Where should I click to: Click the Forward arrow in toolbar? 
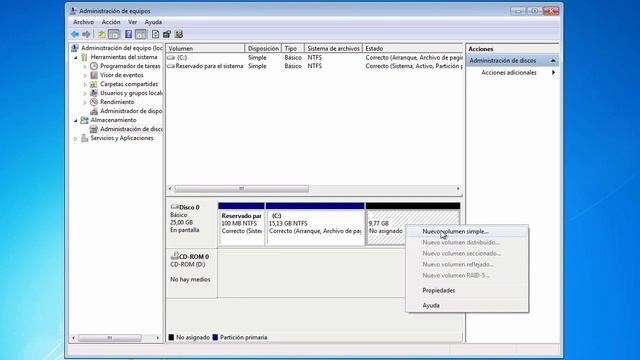click(x=86, y=34)
